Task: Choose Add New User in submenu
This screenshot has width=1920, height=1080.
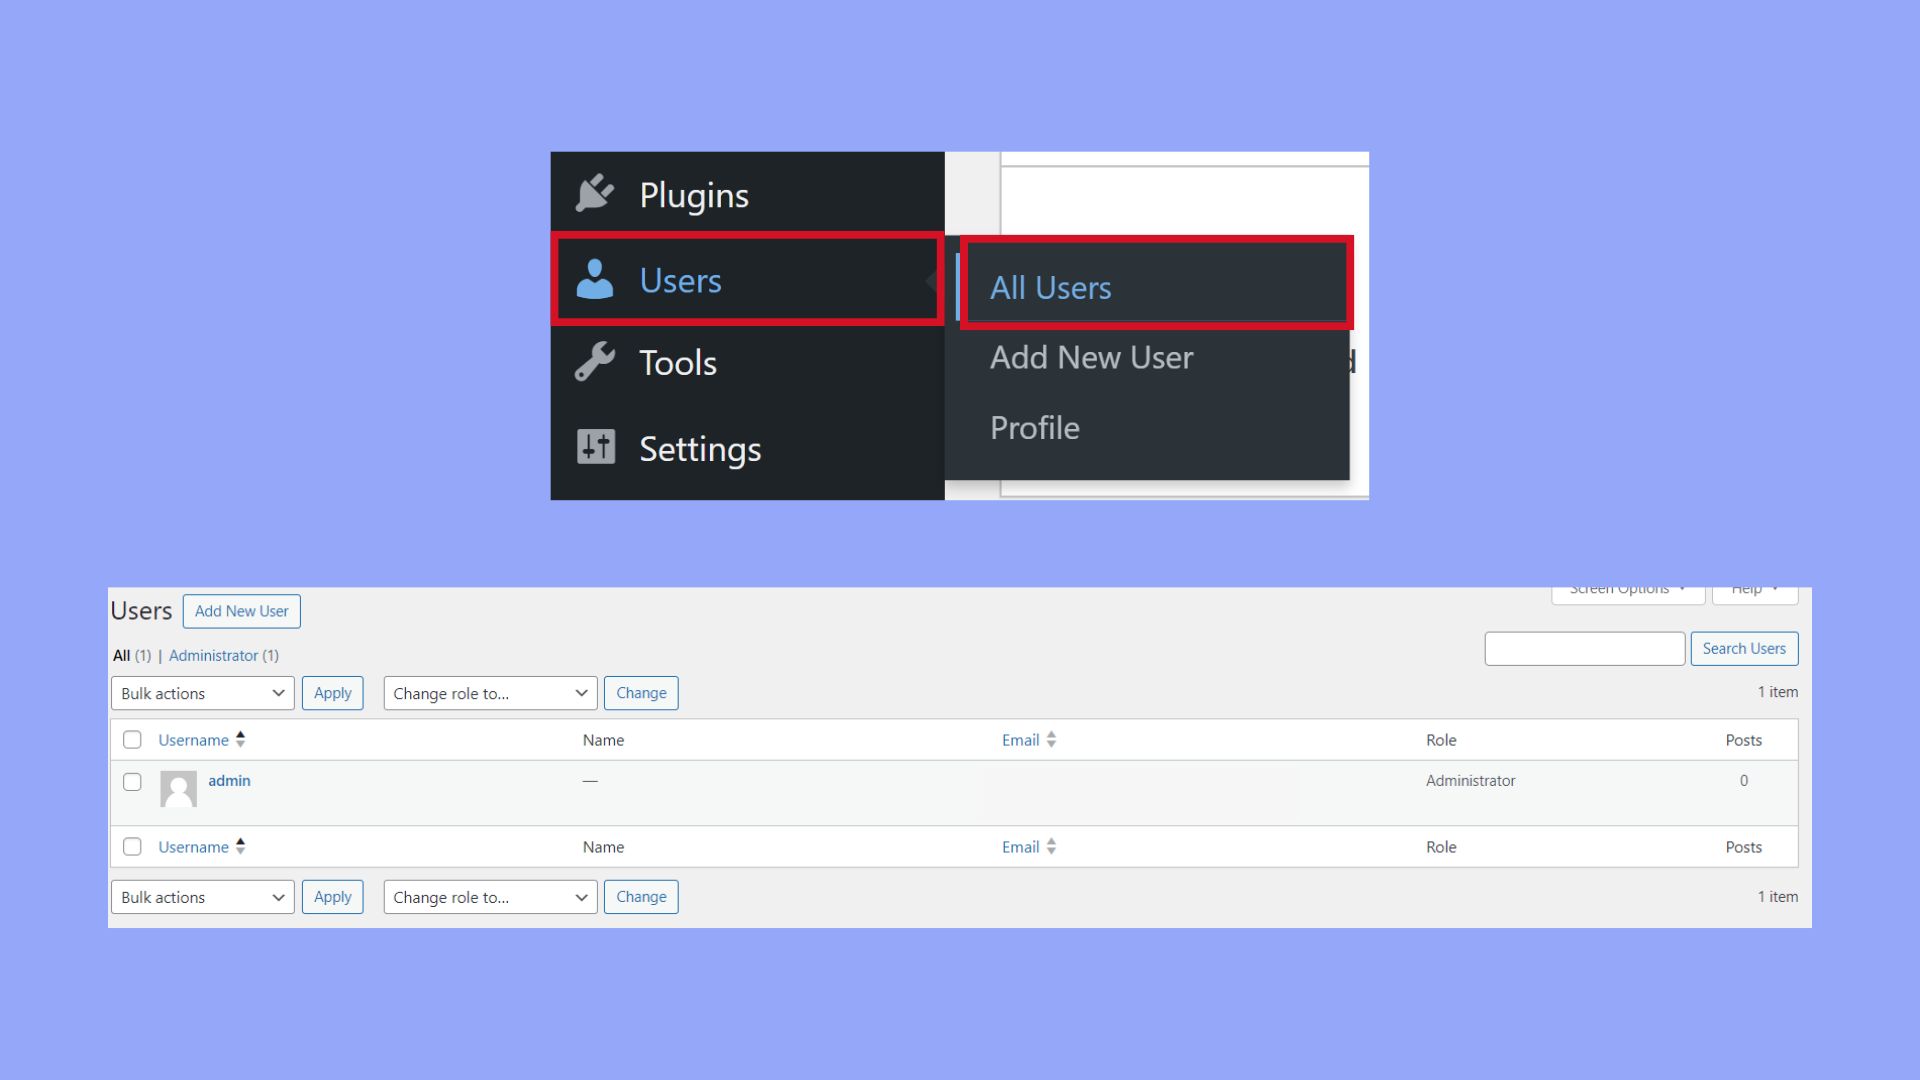Action: (1091, 358)
